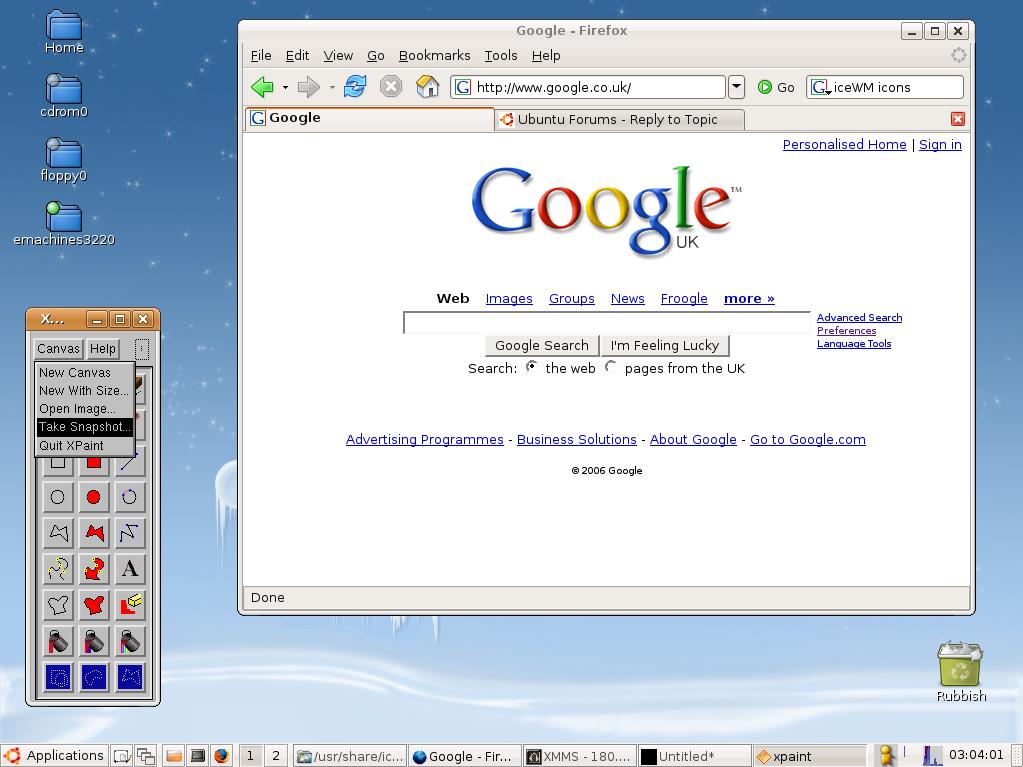The width and height of the screenshot is (1023, 767).
Task: Choose Take Snapshot... in Canvas menu
Action: [x=85, y=427]
